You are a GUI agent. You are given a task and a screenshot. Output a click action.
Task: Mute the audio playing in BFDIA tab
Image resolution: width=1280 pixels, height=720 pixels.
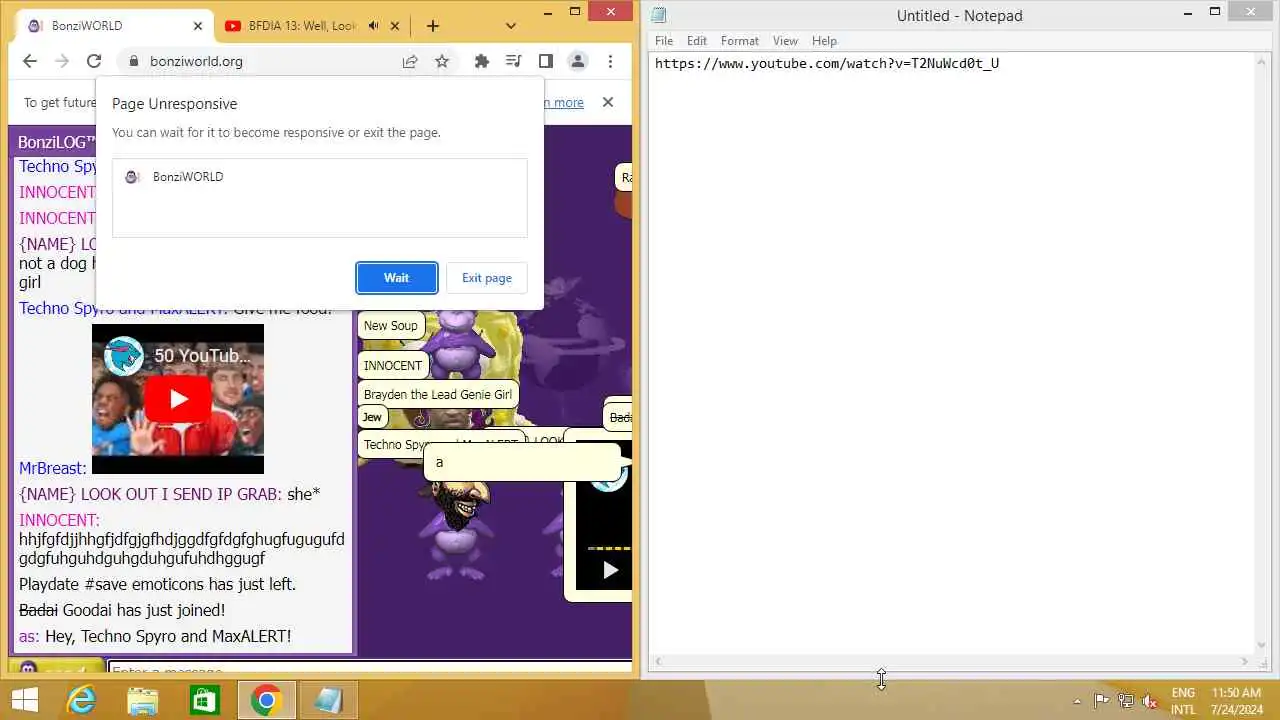[x=374, y=26]
